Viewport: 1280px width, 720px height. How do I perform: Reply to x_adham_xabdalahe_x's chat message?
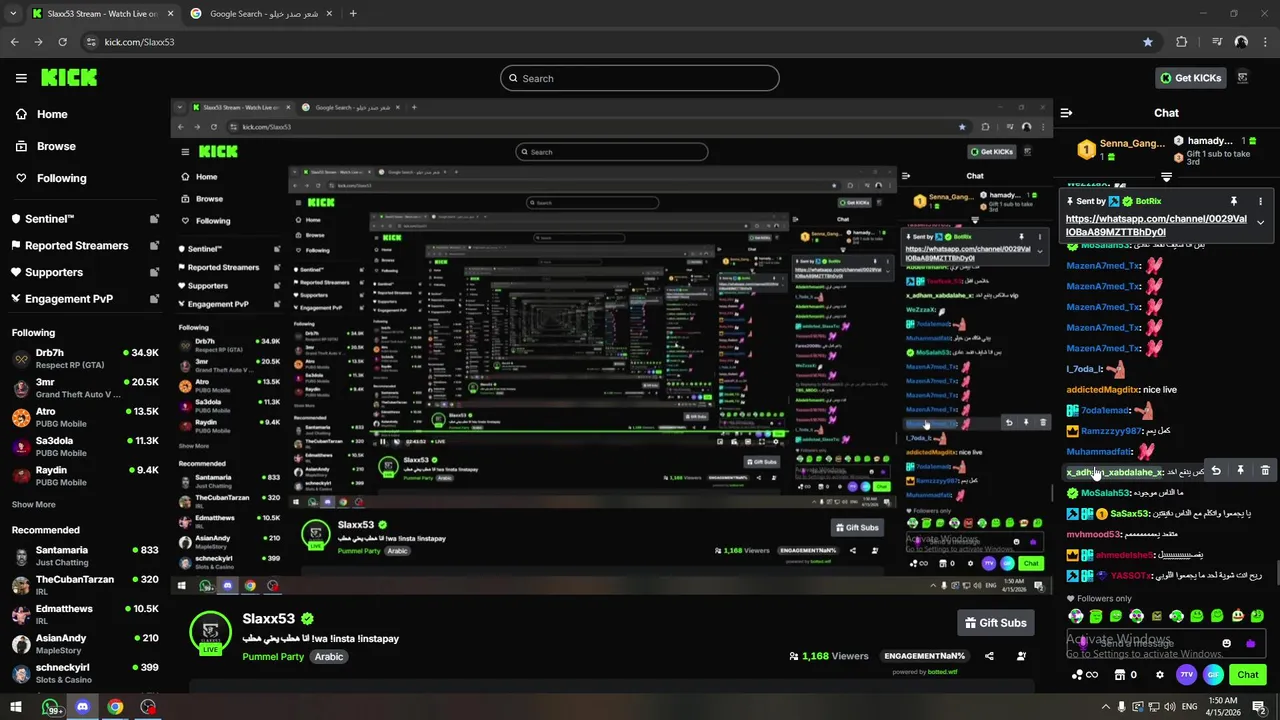point(1216,470)
